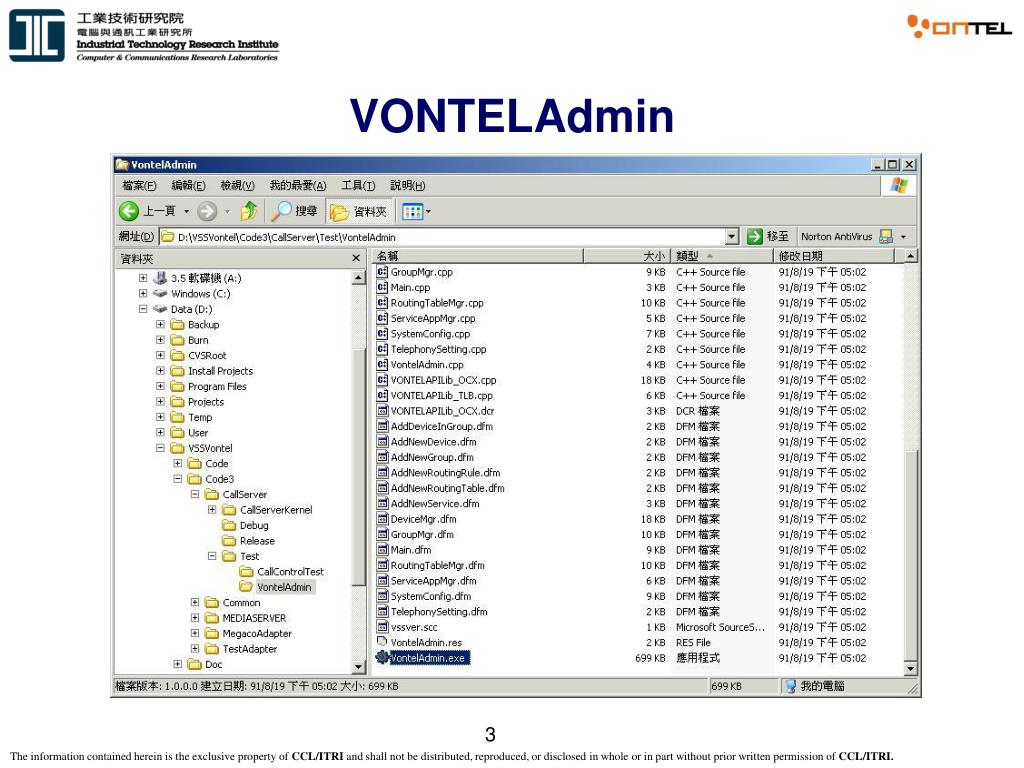Screen dimensions: 1024x768
Task: Close the Folders pane with X
Action: pos(356,259)
